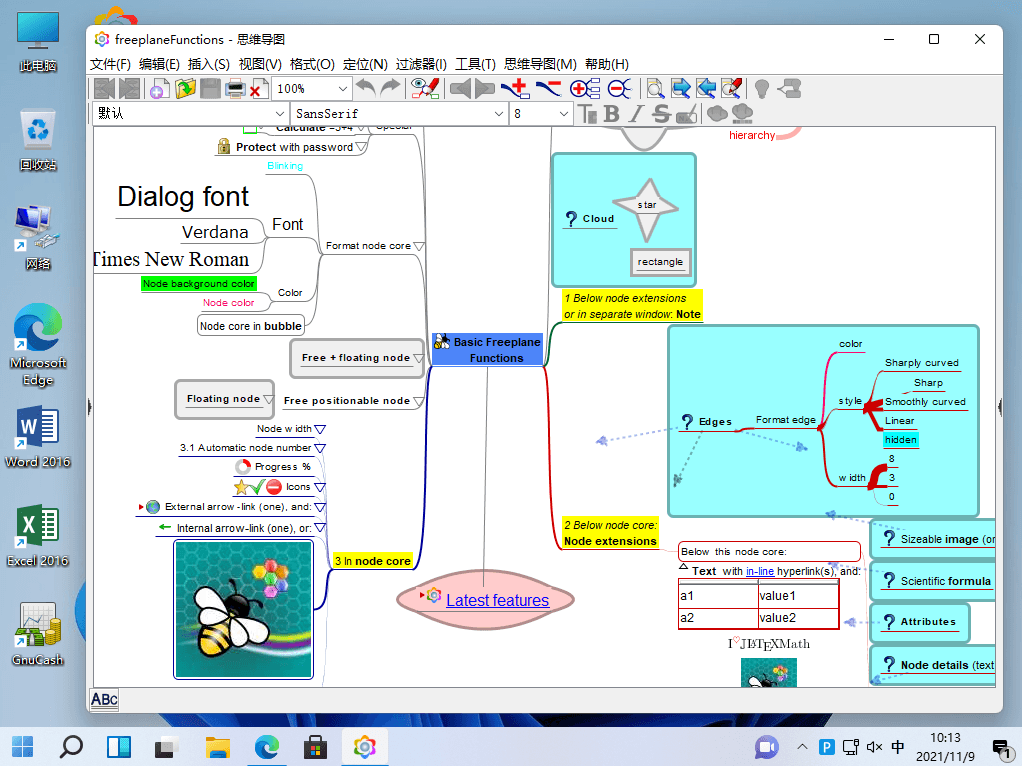Open the Windows Start menu

(x=23, y=747)
